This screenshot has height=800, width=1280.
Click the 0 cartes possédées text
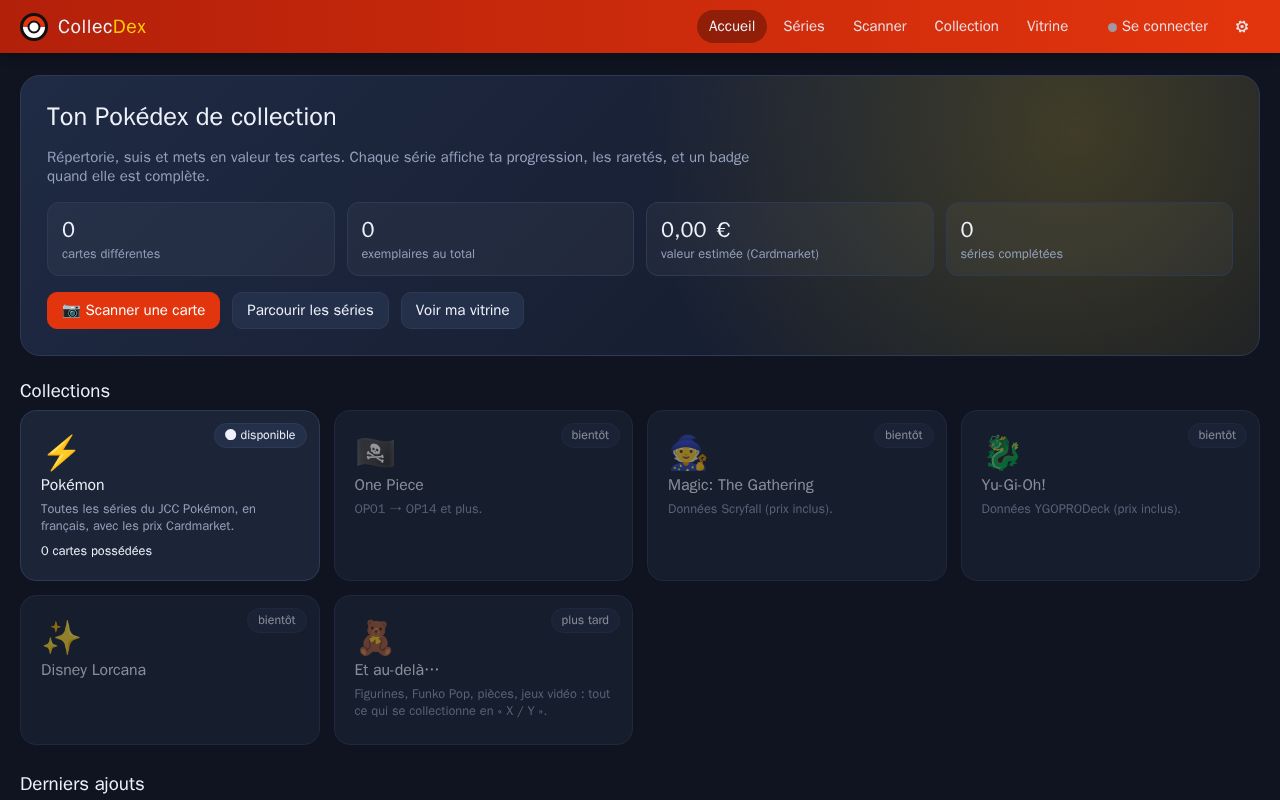pos(96,551)
